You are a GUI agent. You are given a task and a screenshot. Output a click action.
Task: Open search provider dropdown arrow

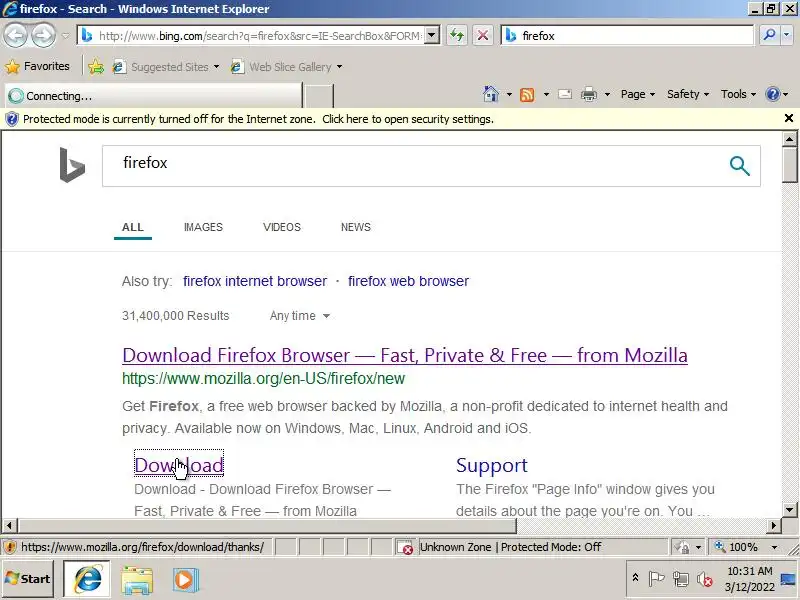(787, 35)
